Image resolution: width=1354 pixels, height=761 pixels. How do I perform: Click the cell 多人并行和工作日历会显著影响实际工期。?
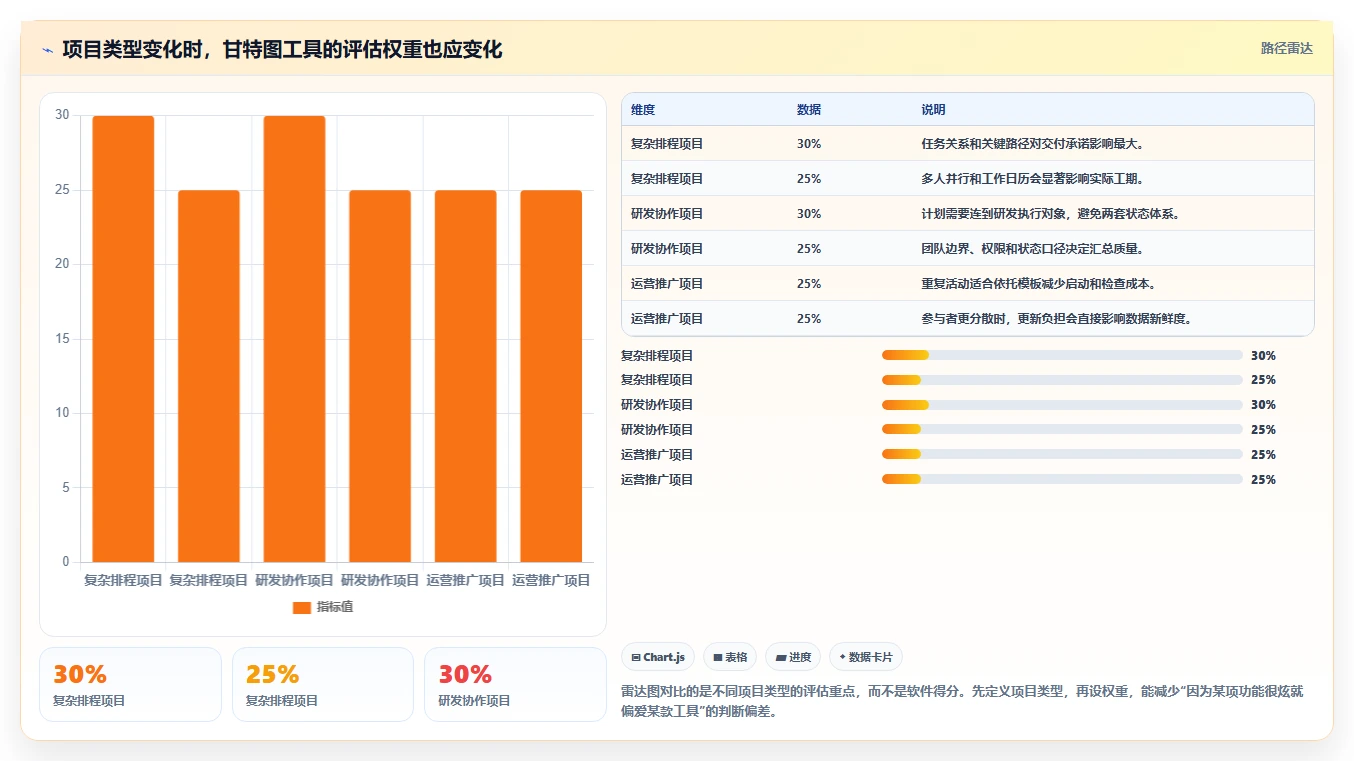tap(1033, 179)
